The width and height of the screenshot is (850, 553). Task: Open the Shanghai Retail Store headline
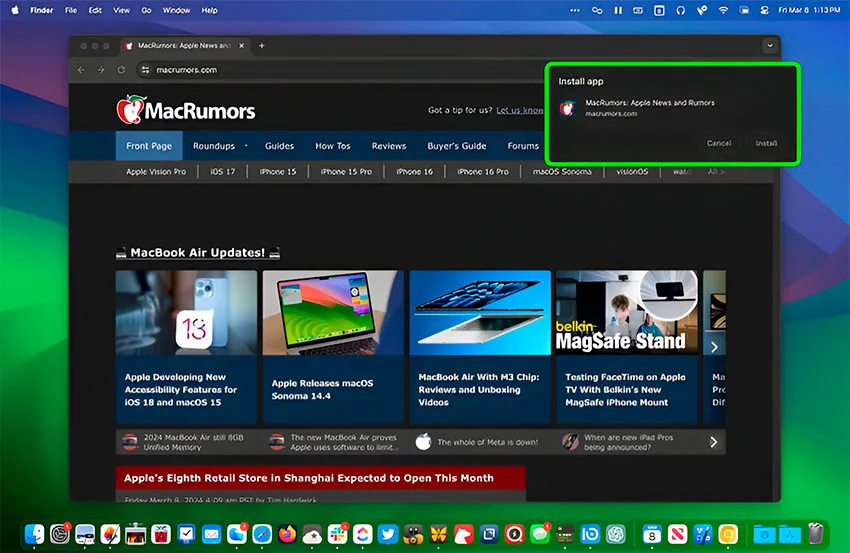(x=309, y=478)
